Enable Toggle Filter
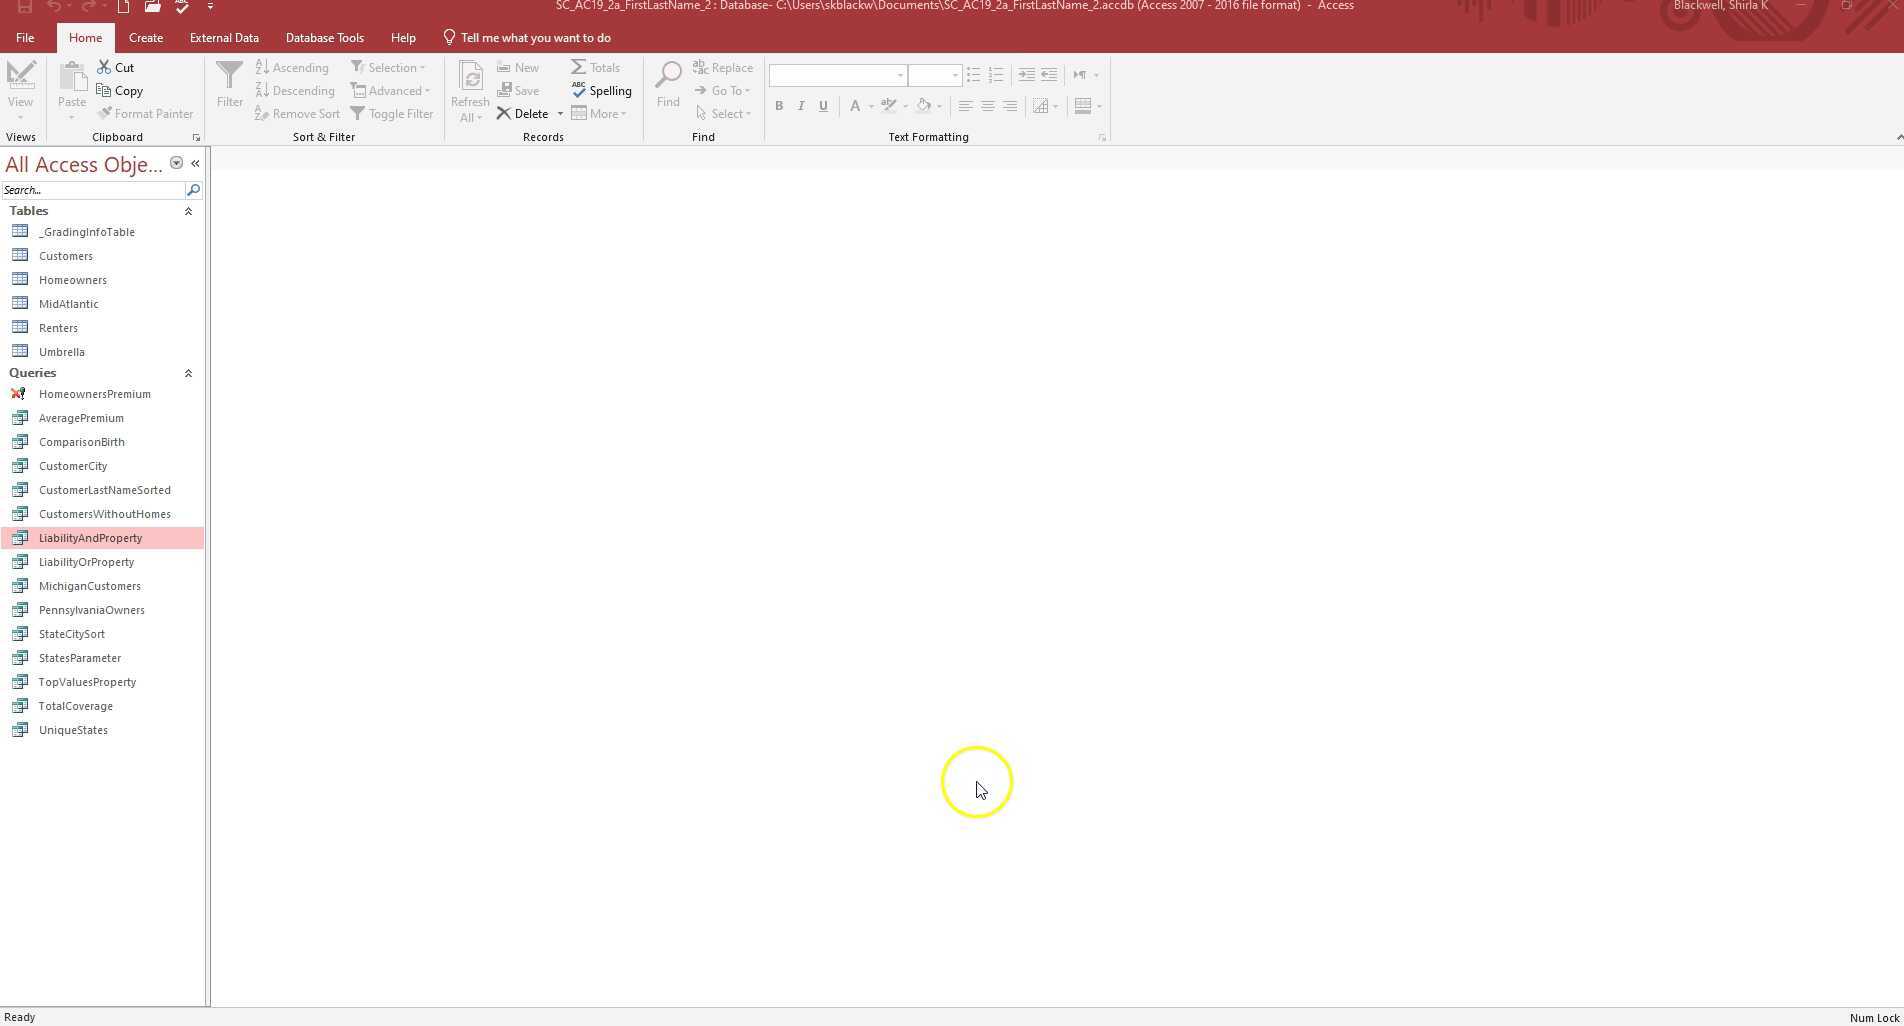Image resolution: width=1904 pixels, height=1026 pixels. 393,113
